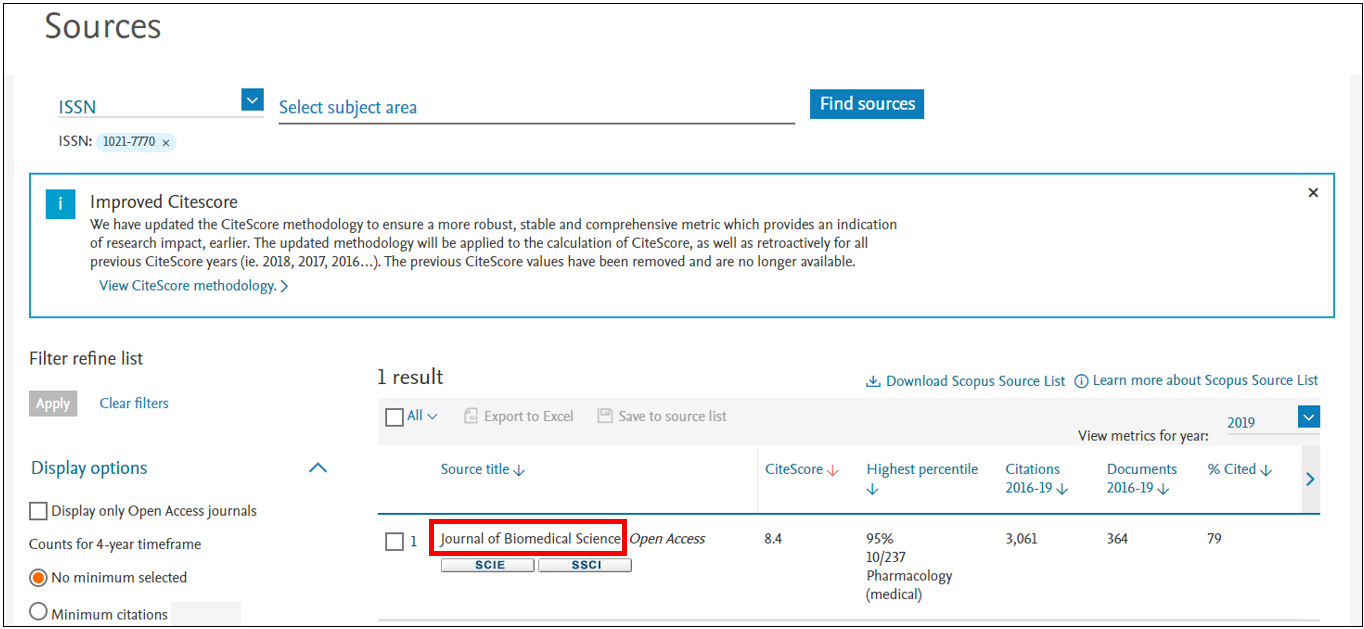Click the Download icon beside Scopus Source List
1364x629 pixels.
(x=873, y=381)
